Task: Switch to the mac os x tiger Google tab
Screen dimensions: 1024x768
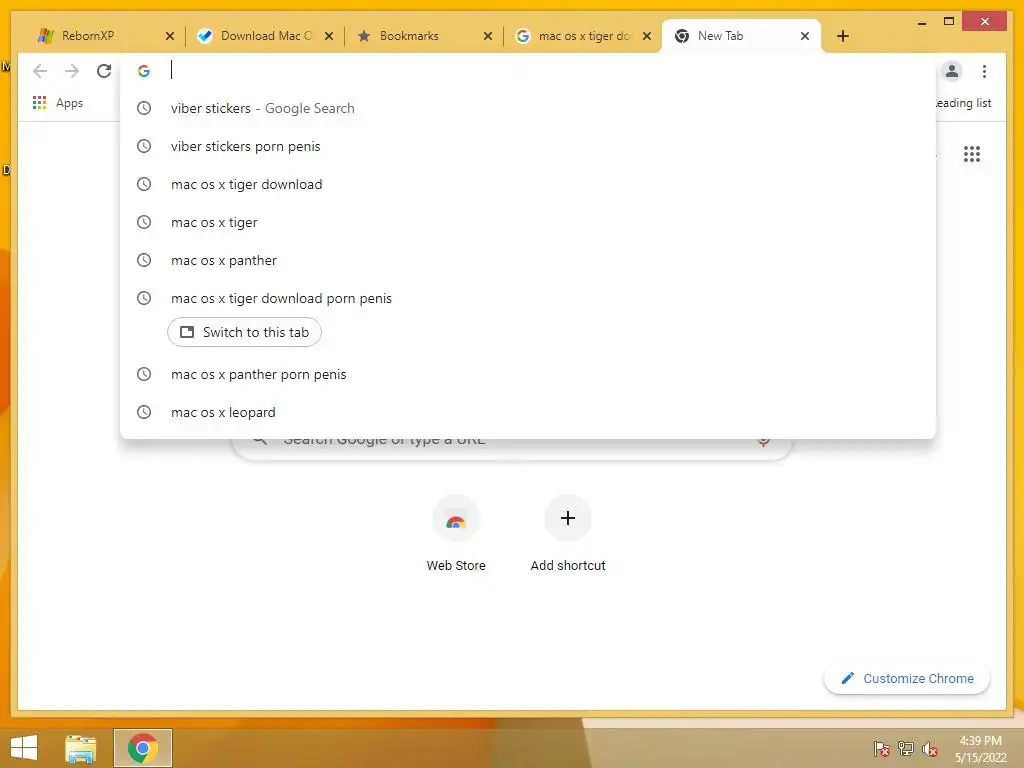Action: click(581, 36)
